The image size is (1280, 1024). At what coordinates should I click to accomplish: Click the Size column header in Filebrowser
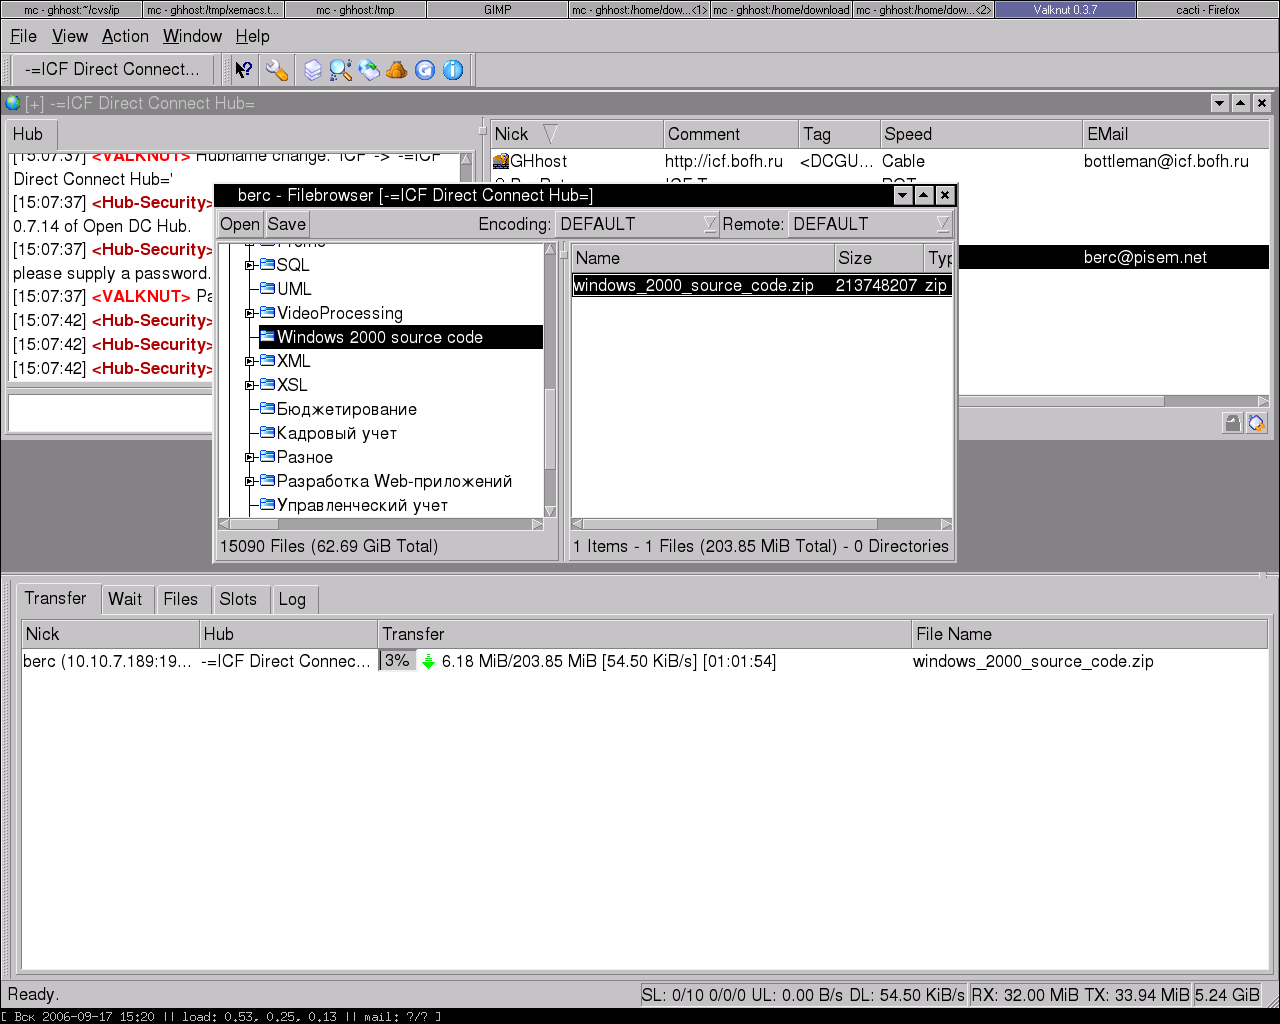878,258
